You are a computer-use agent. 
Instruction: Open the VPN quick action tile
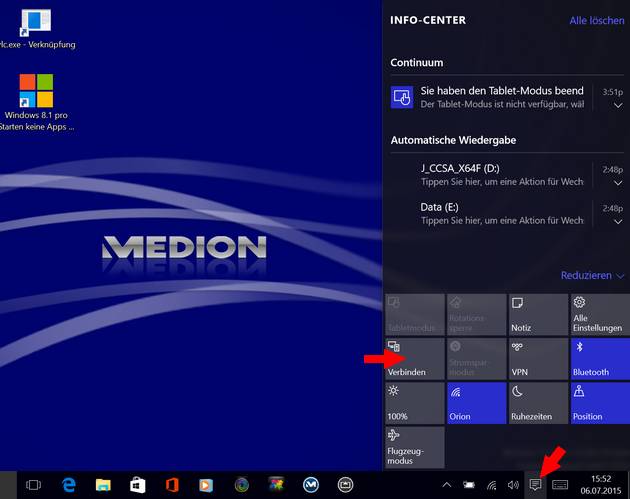click(538, 359)
